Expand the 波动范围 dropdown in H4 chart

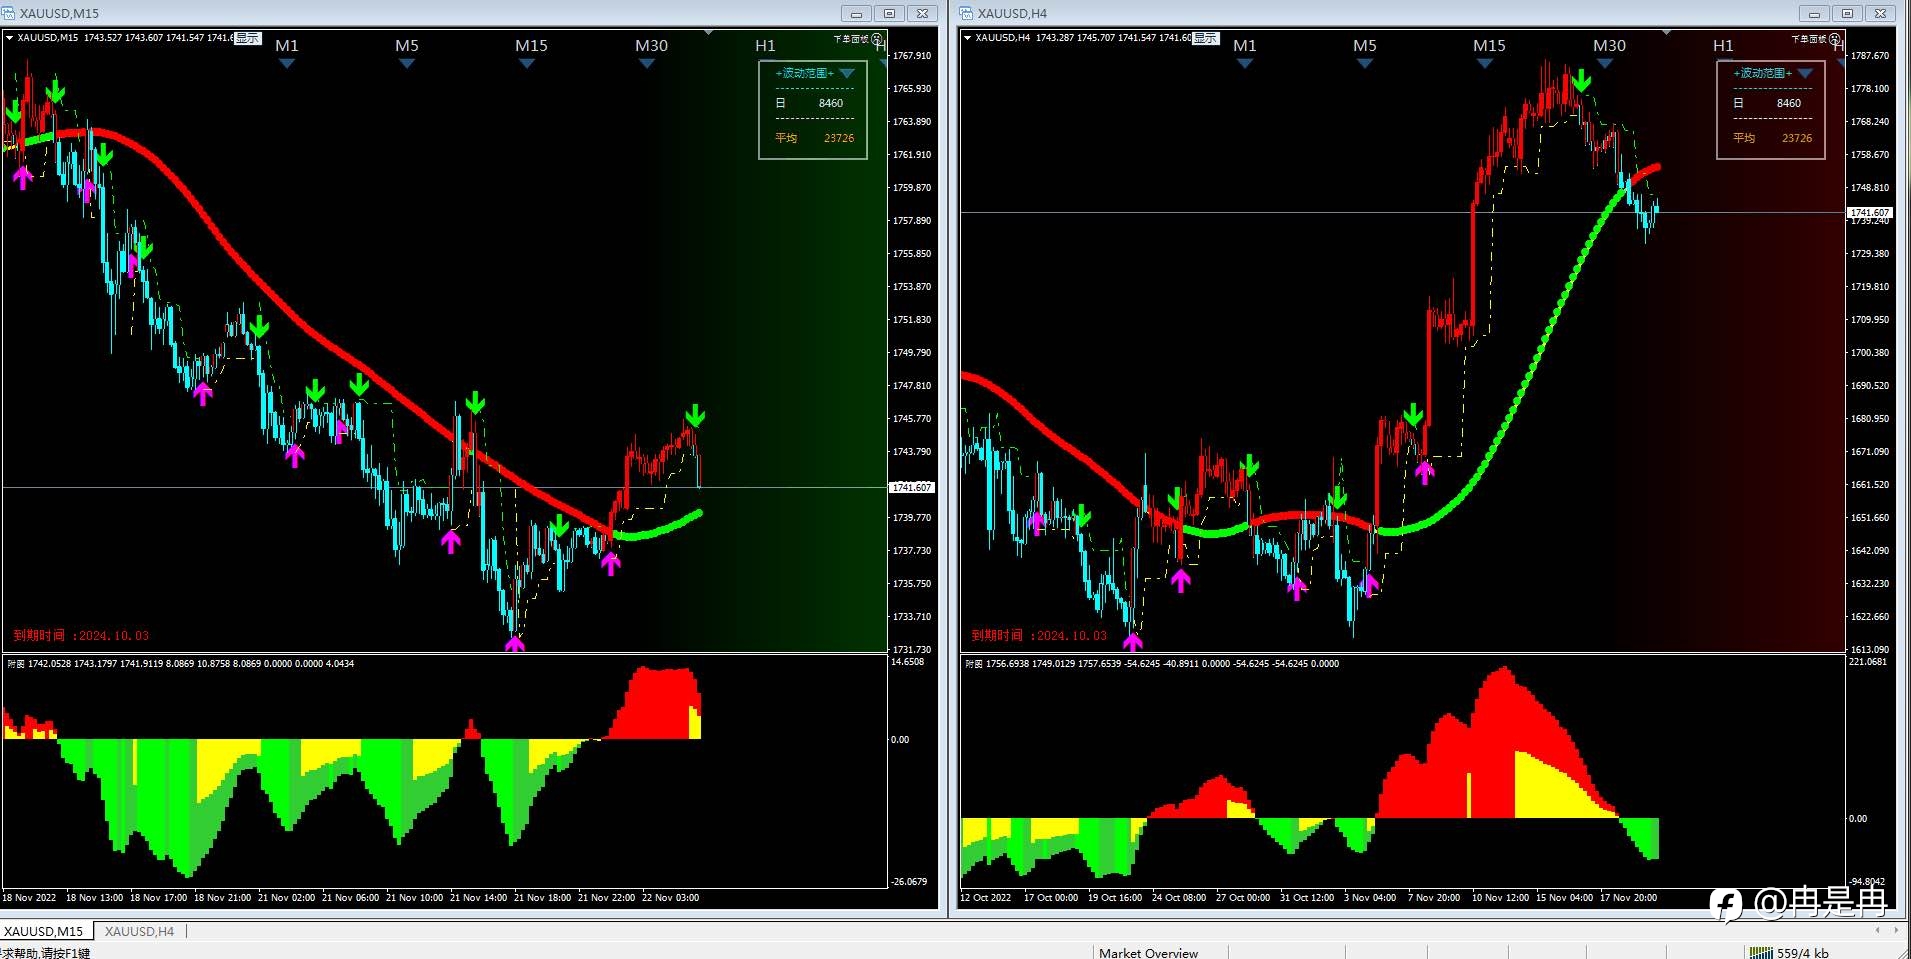point(1805,73)
